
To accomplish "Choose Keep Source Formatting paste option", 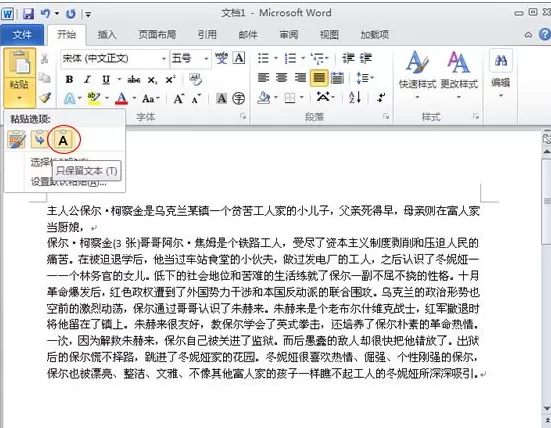I will [17, 140].
